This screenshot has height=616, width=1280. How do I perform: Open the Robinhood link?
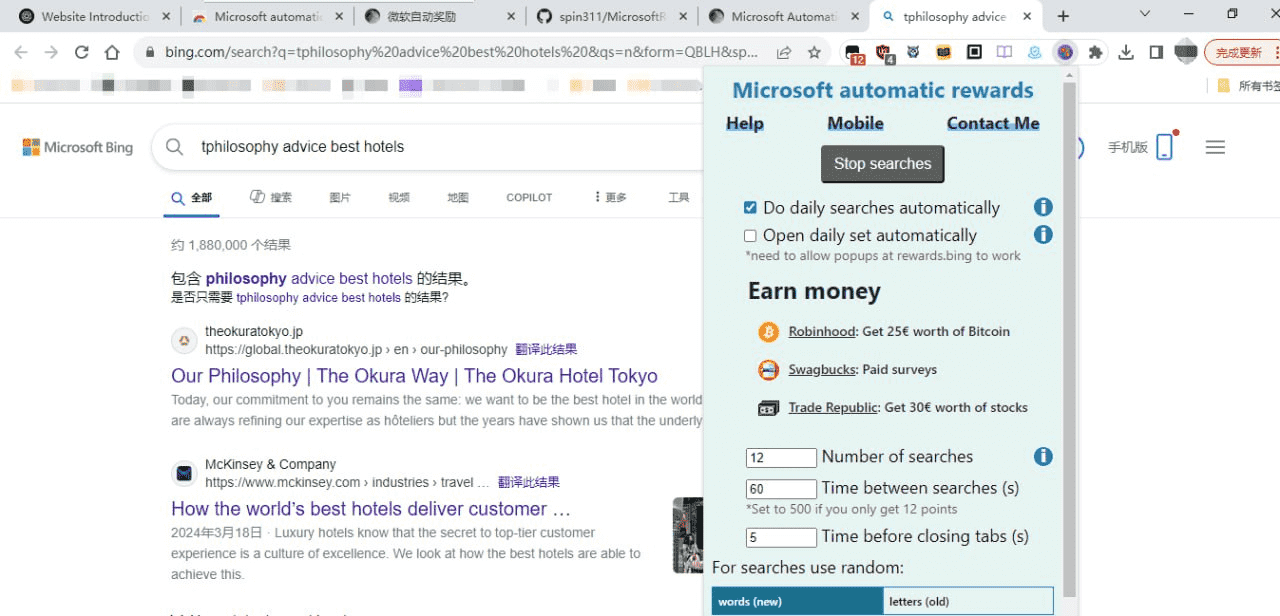click(x=822, y=331)
